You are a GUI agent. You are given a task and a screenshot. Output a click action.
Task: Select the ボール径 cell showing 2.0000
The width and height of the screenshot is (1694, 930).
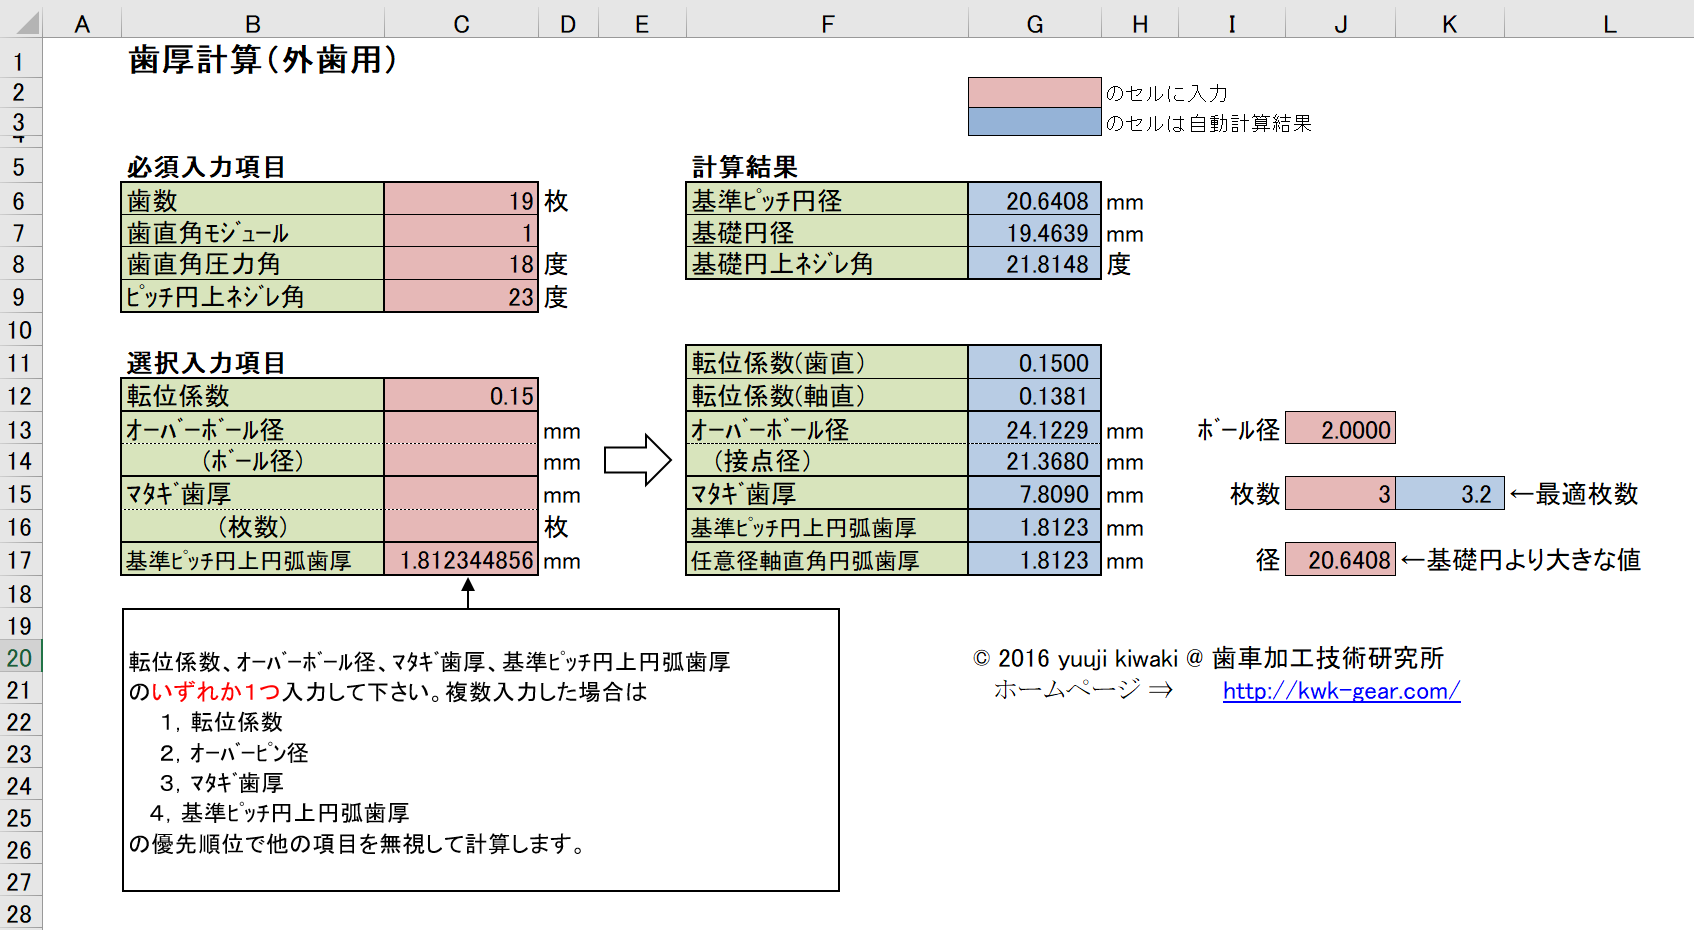point(1340,429)
